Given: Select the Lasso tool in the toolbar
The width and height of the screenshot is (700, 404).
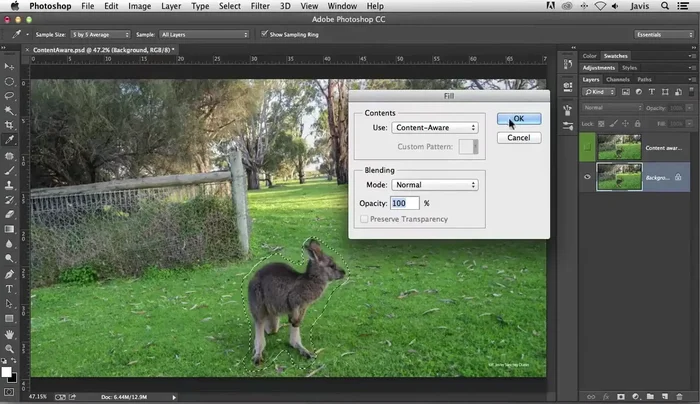Looking at the screenshot, I should (x=9, y=96).
